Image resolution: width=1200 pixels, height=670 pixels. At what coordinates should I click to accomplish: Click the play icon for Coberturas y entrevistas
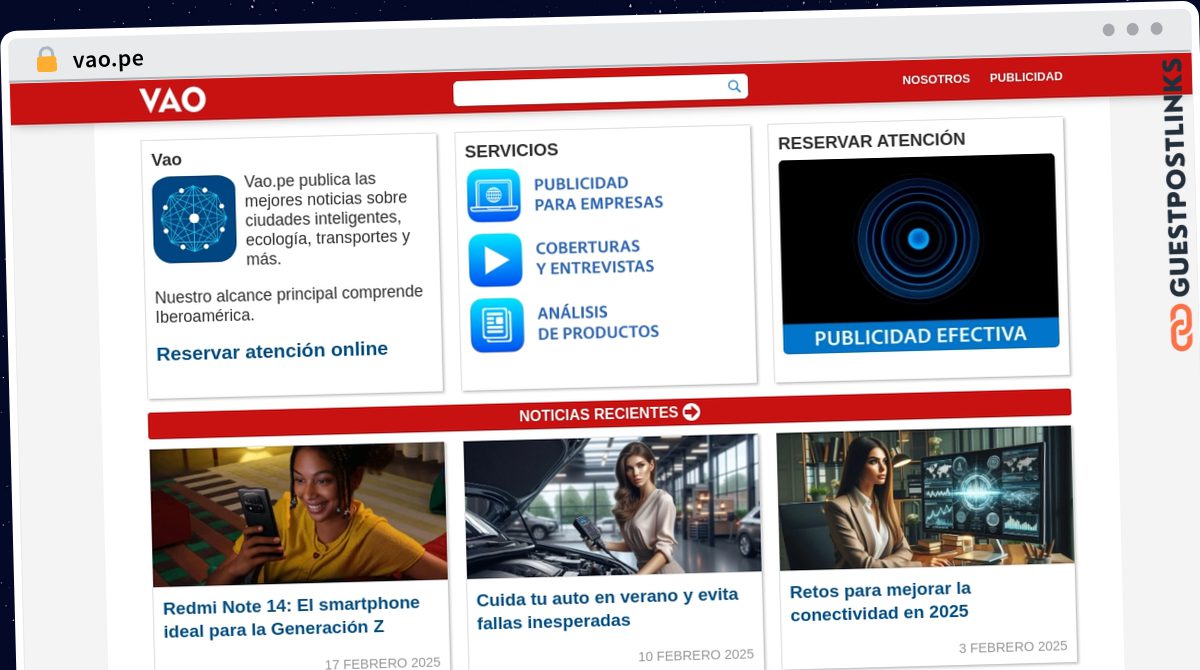point(496,260)
